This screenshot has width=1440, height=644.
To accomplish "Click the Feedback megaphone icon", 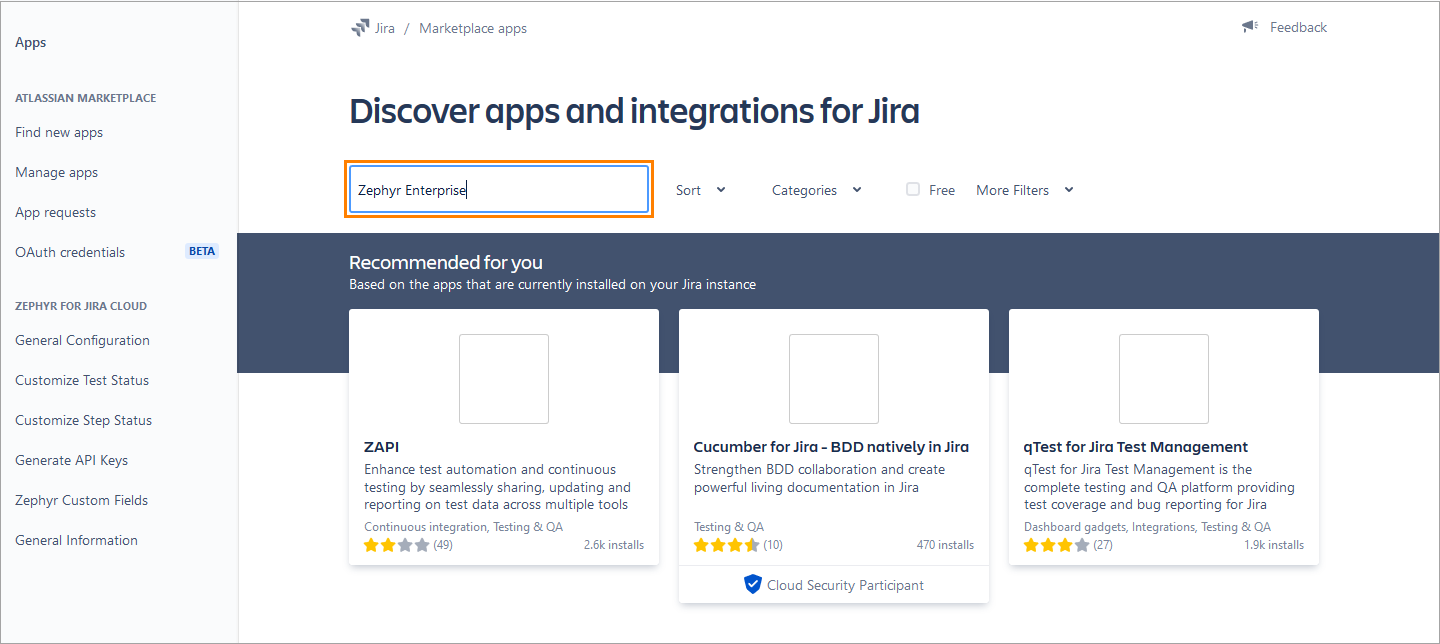I will pyautogui.click(x=1250, y=27).
